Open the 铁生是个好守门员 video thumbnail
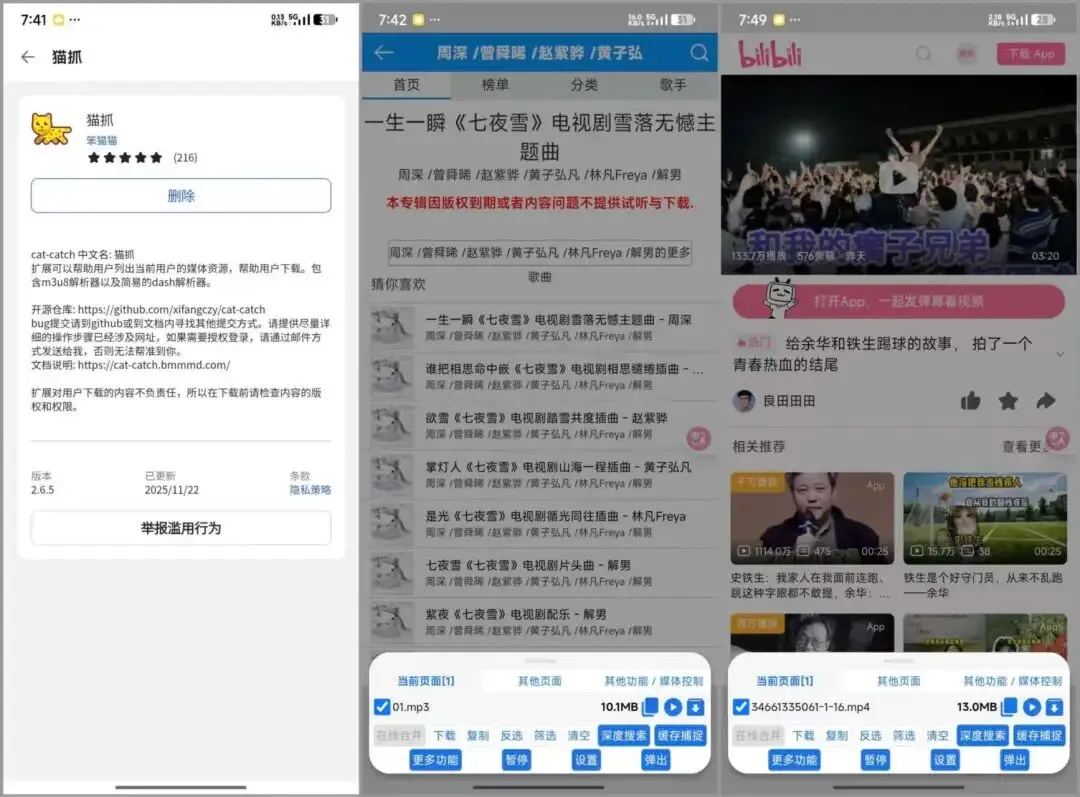 point(985,518)
